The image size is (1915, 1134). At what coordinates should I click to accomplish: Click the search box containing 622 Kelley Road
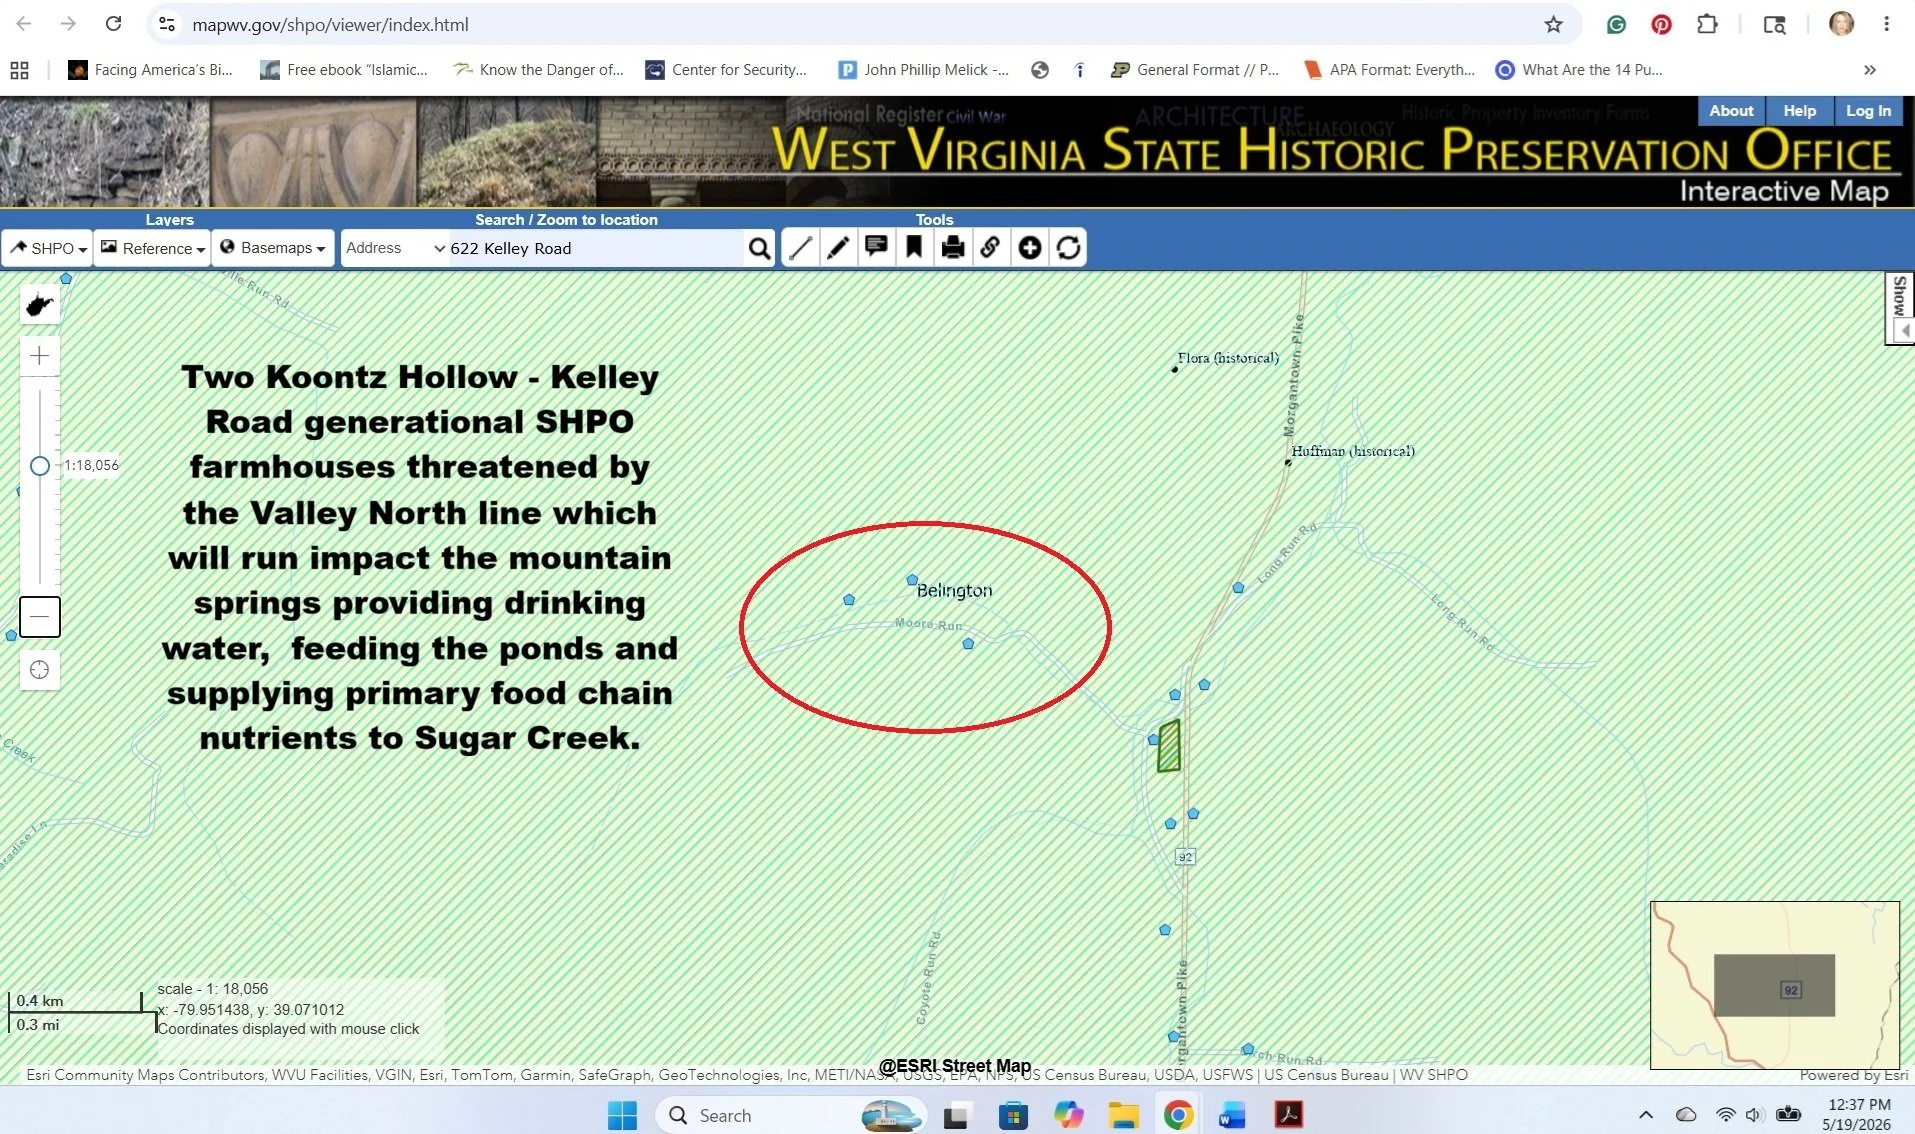(x=595, y=248)
